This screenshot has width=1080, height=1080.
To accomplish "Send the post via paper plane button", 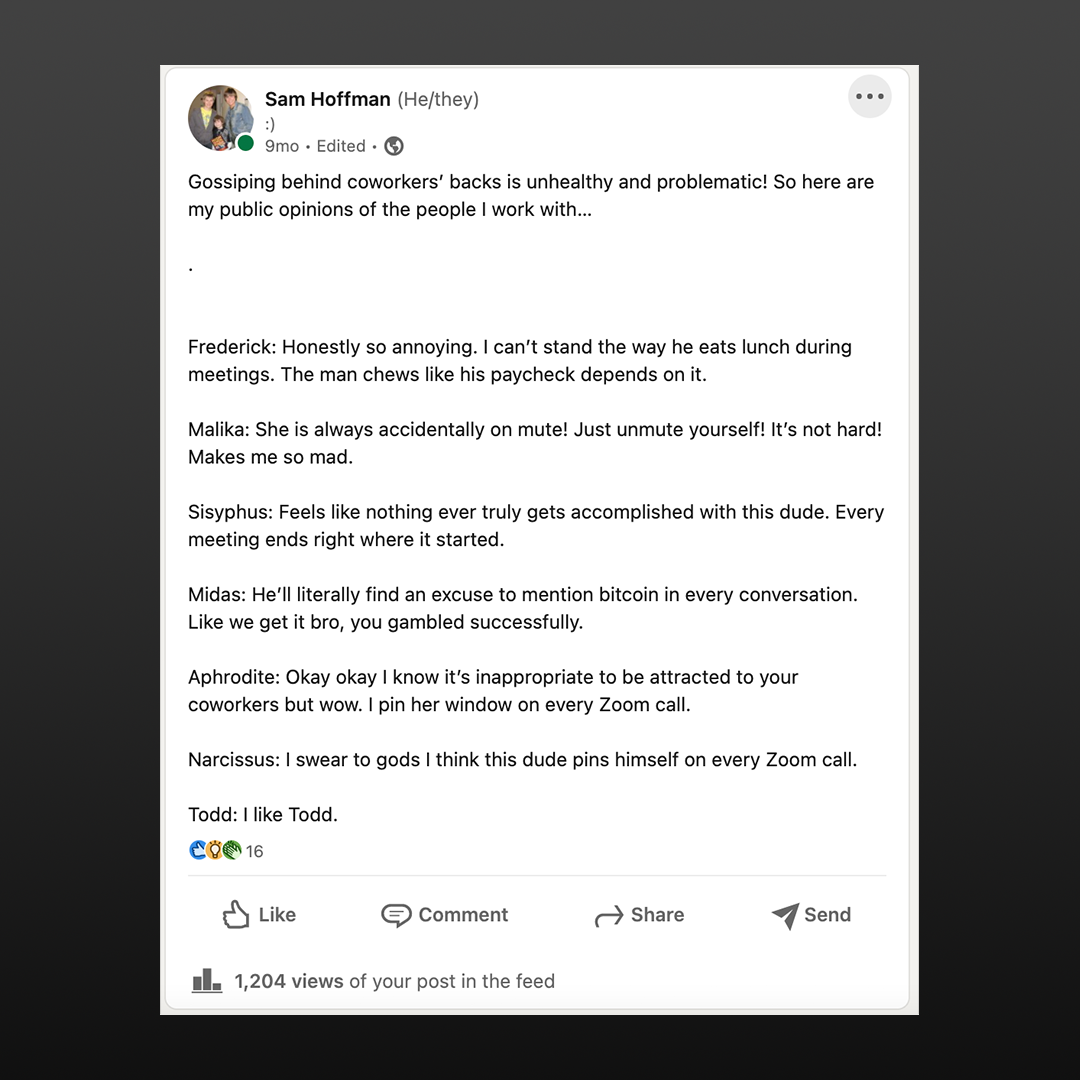I will [x=811, y=915].
